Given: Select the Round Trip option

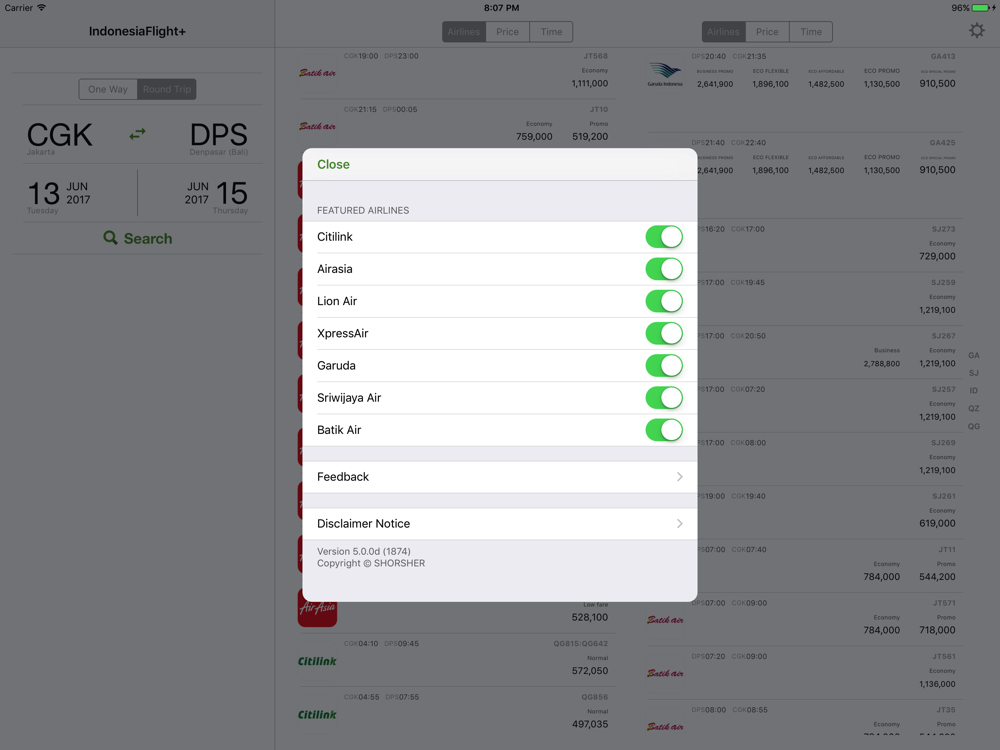Looking at the screenshot, I should [166, 89].
